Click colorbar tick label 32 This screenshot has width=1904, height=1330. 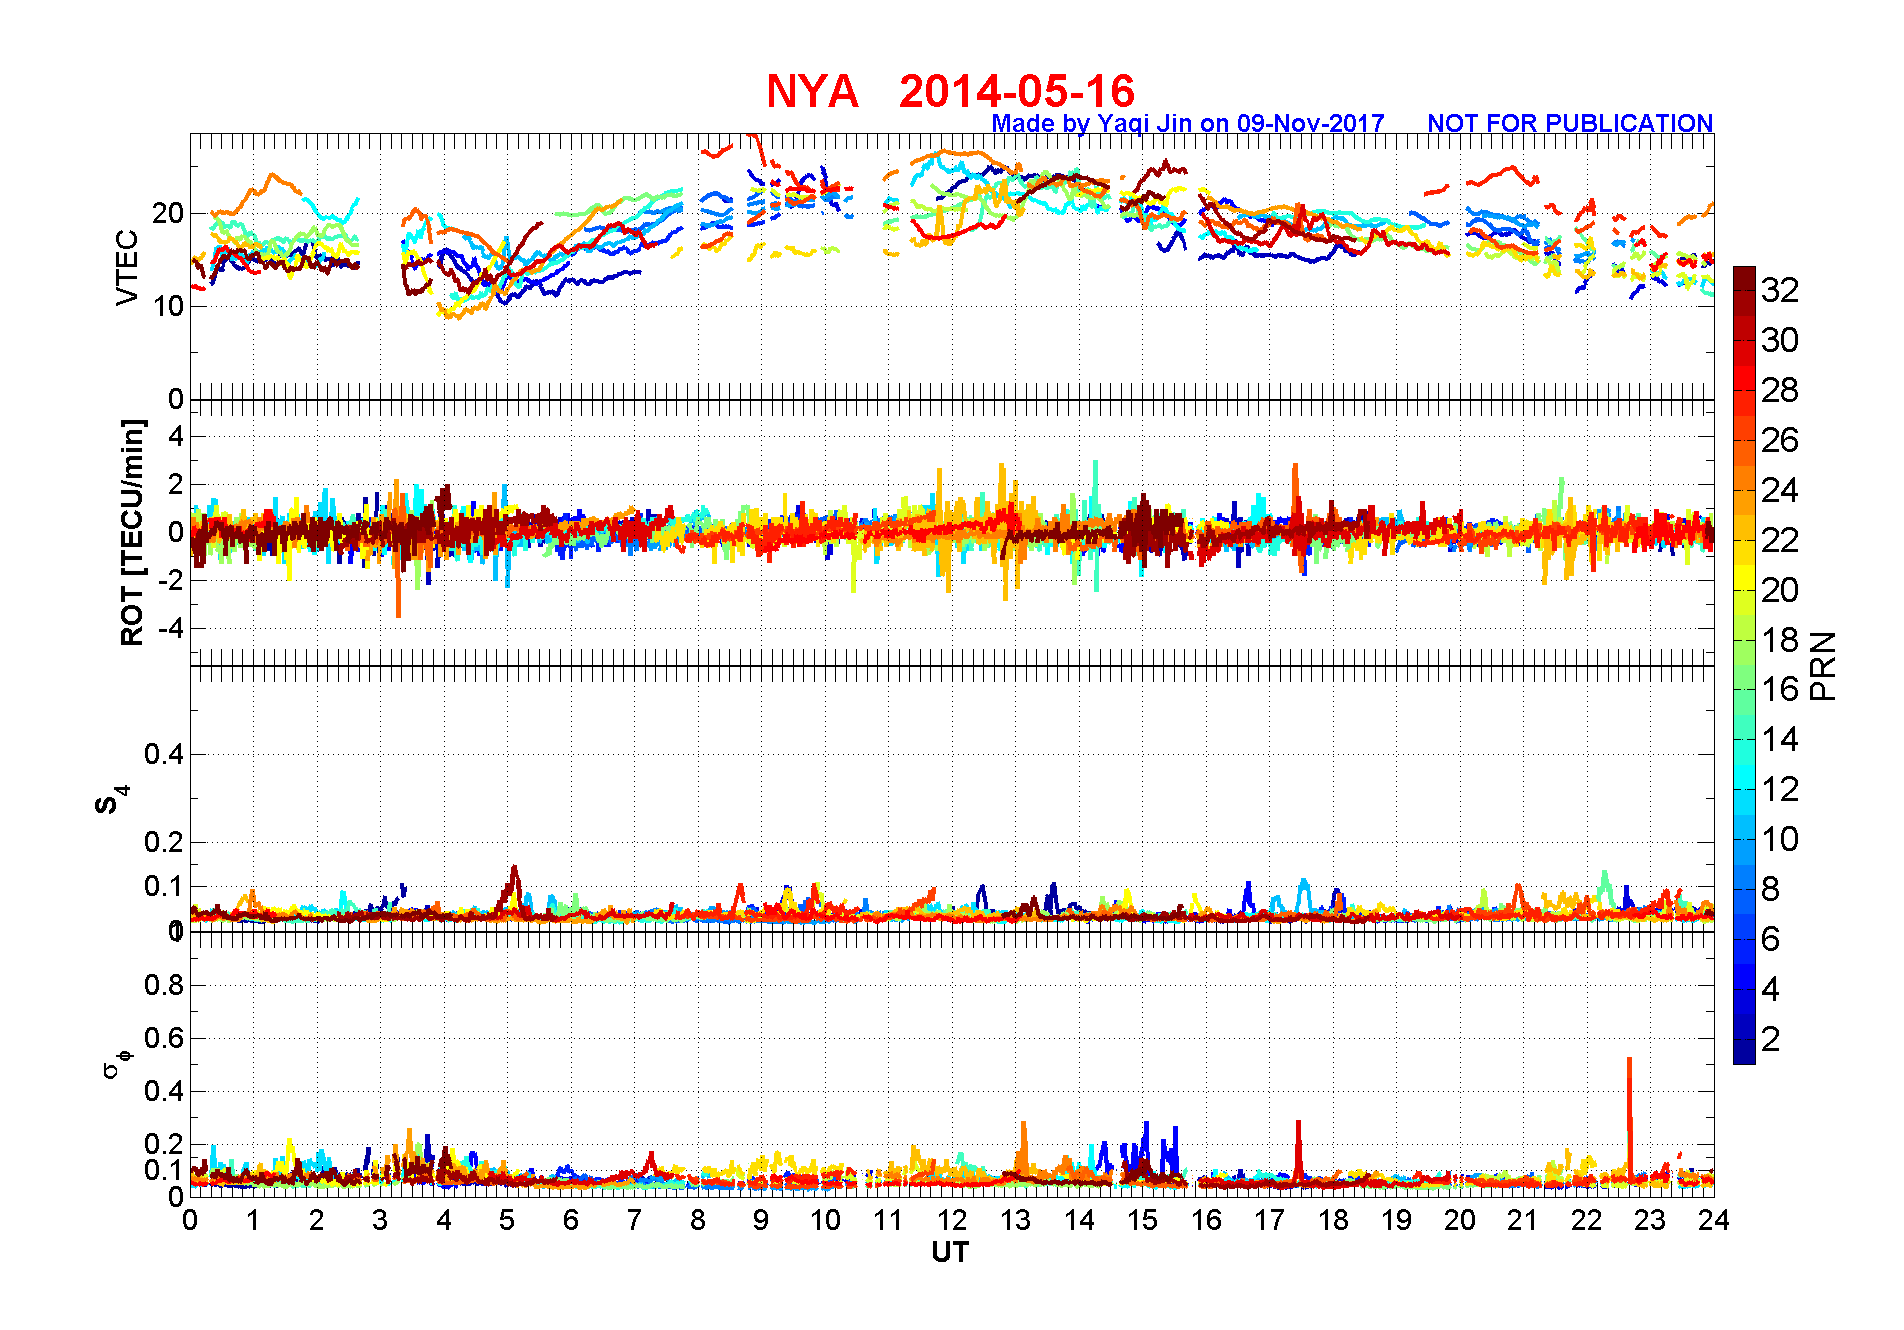[1779, 290]
